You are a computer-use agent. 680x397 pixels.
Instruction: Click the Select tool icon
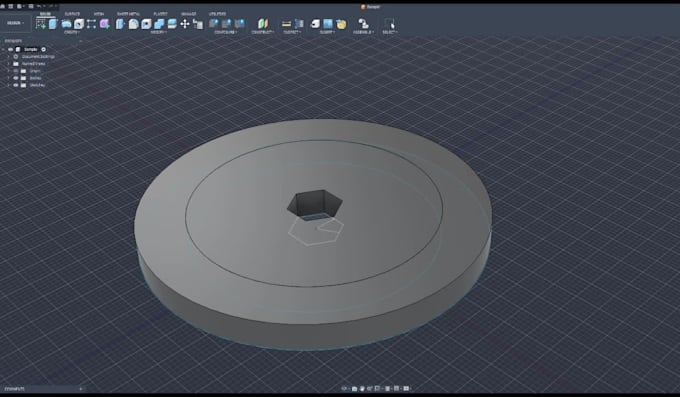(x=389, y=23)
